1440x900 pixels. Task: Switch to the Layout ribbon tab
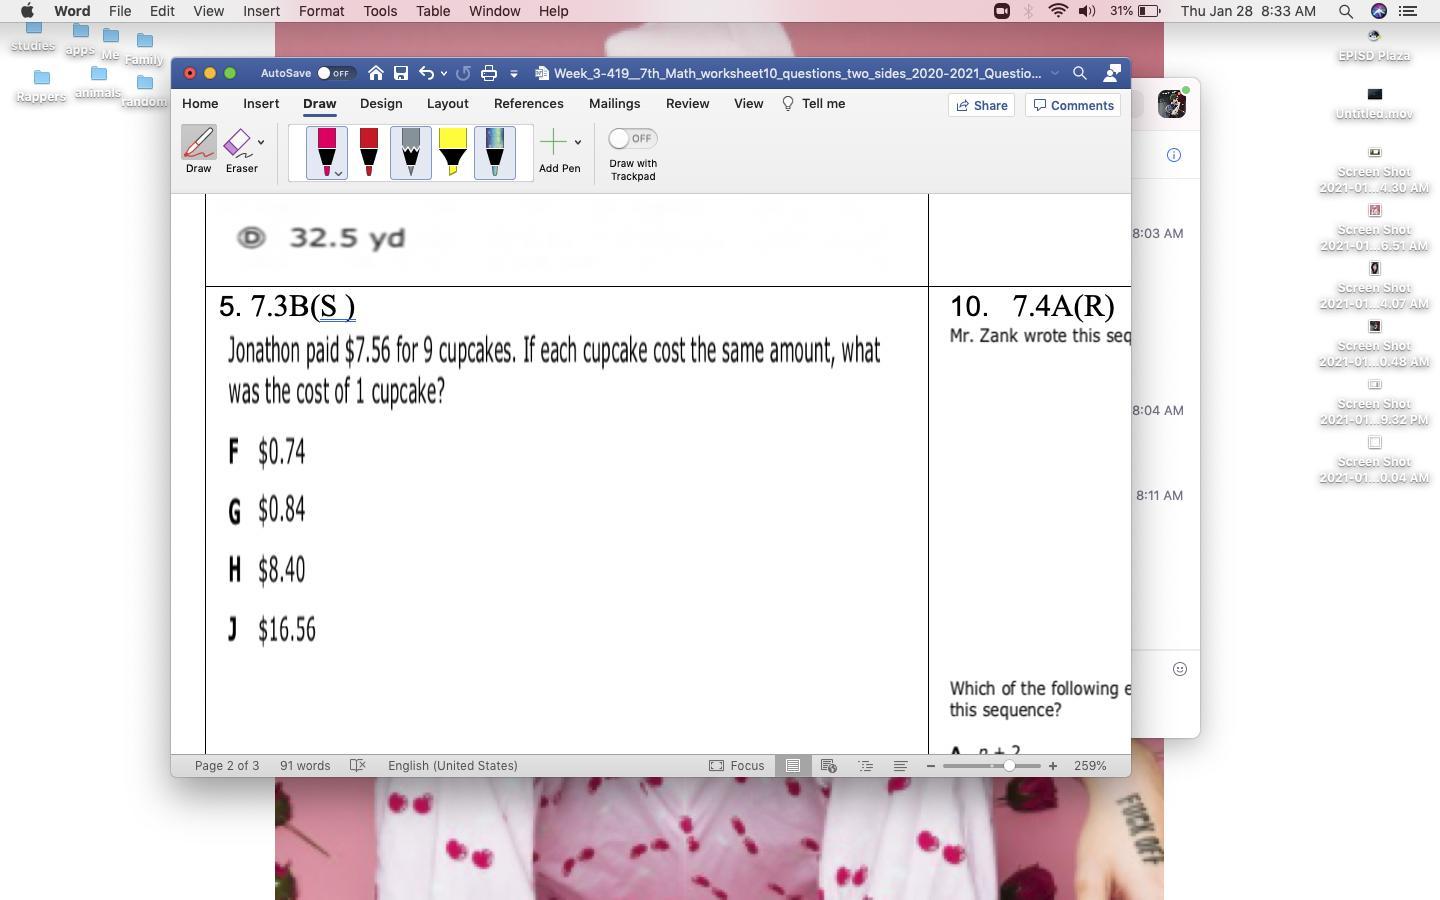447,104
